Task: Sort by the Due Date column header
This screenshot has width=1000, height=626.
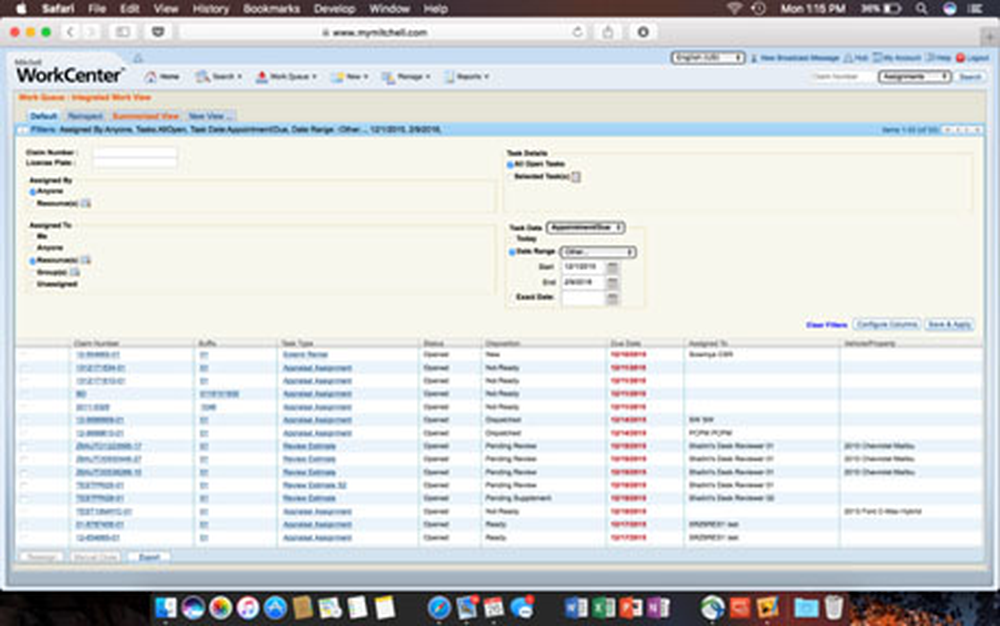Action: tap(625, 344)
